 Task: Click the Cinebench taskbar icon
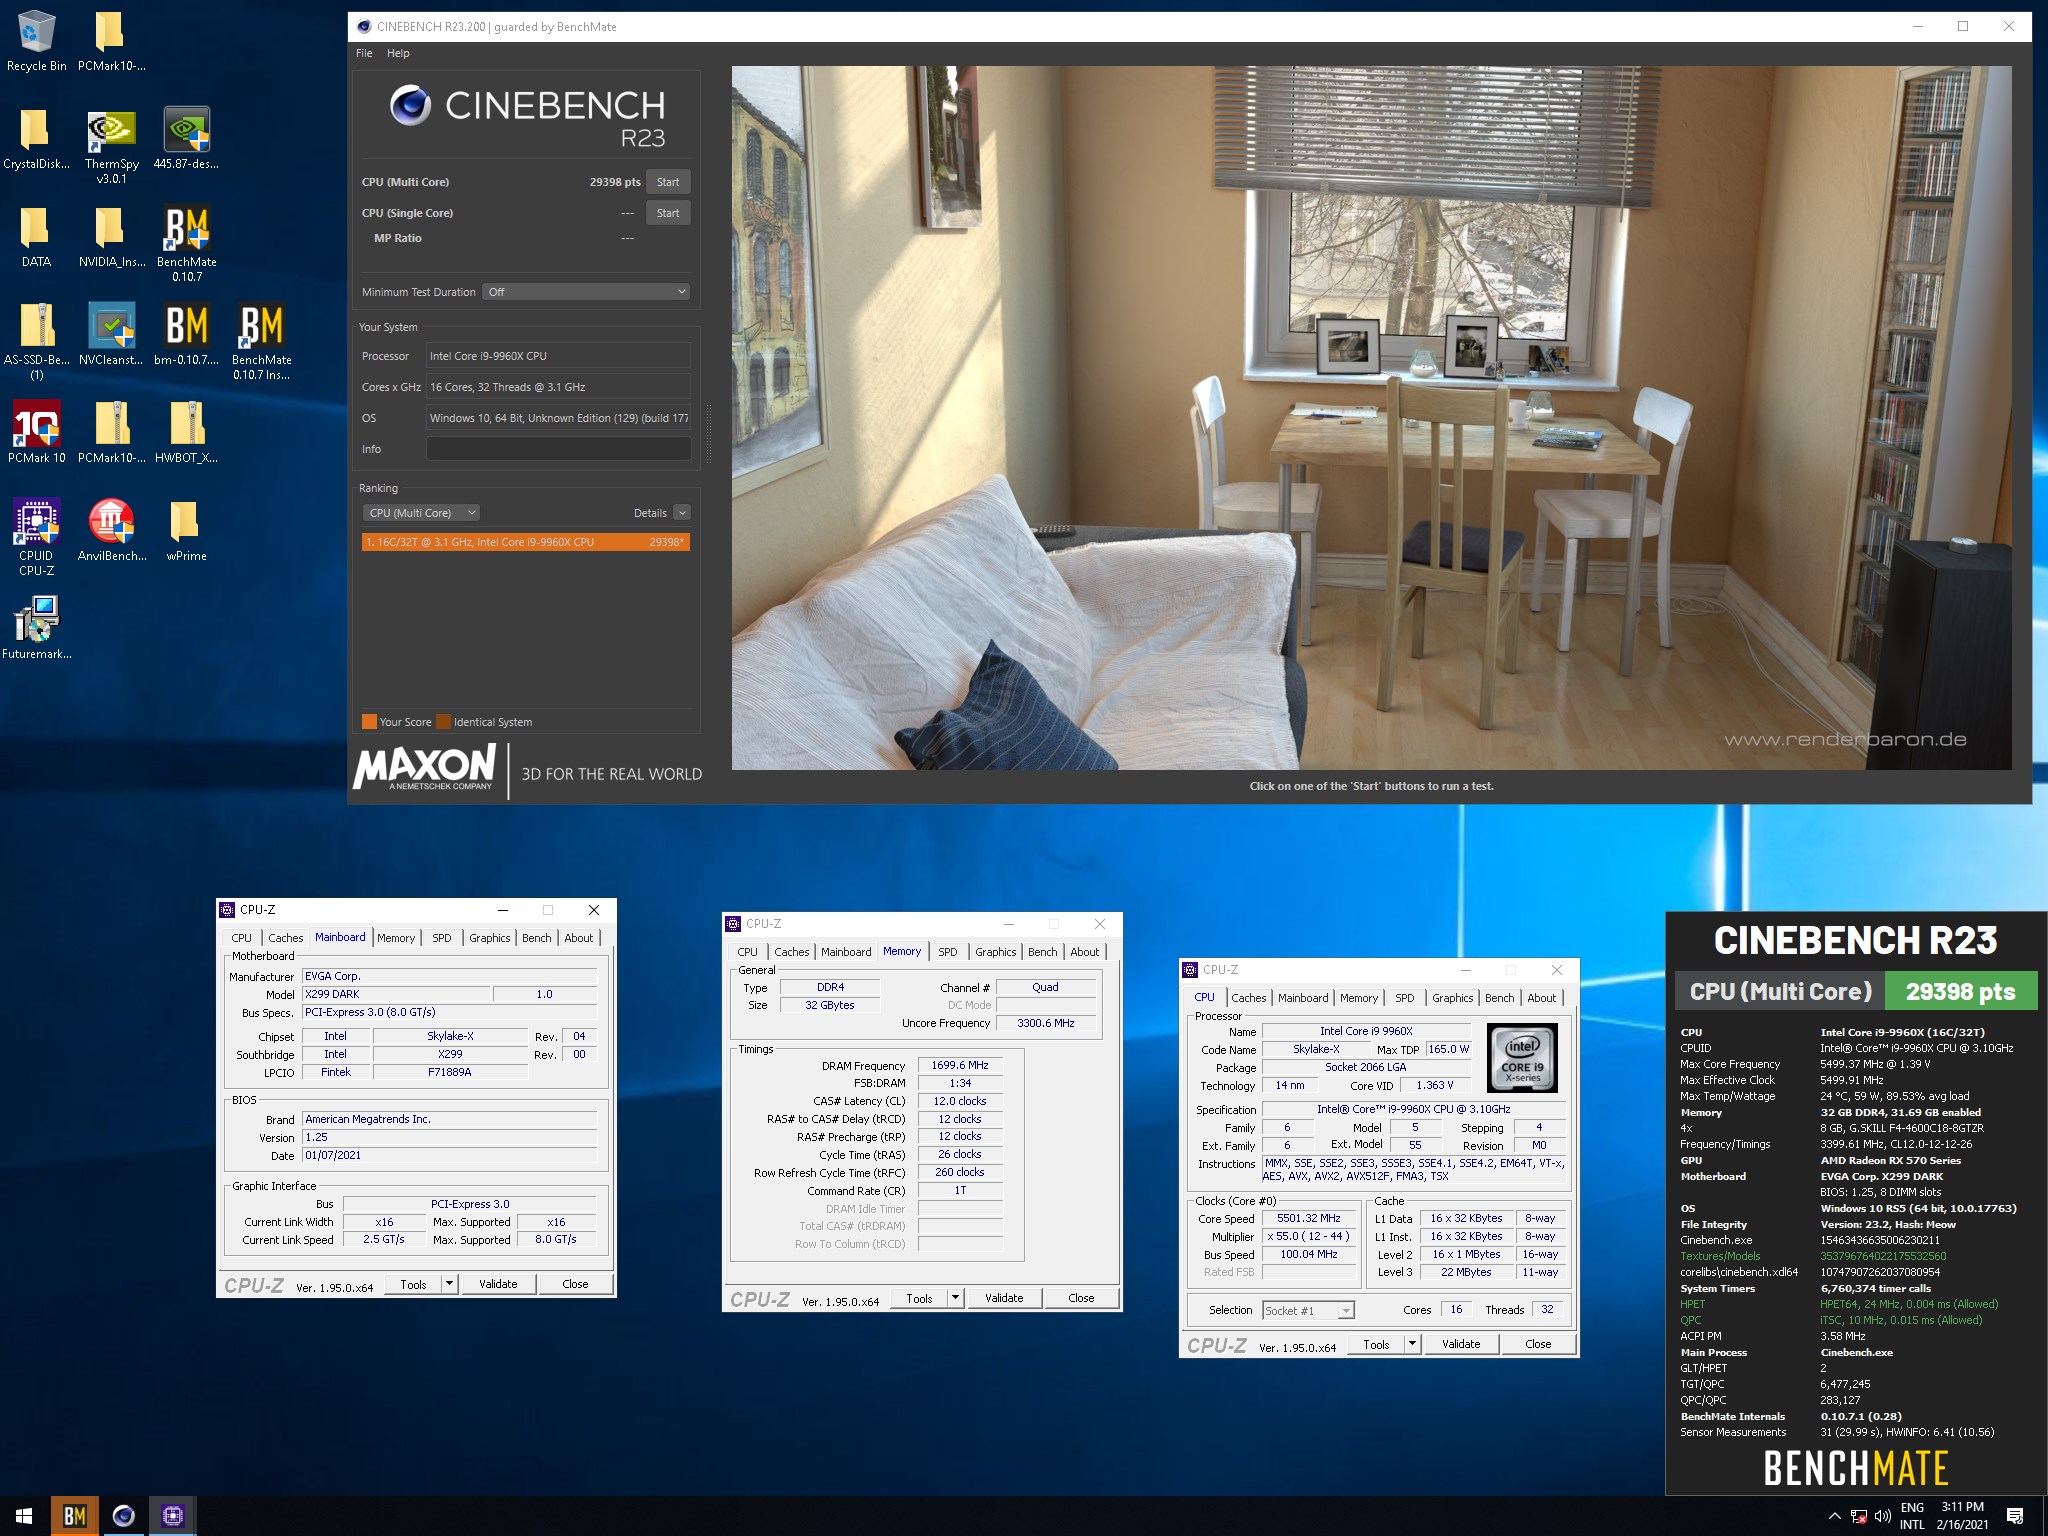123,1516
